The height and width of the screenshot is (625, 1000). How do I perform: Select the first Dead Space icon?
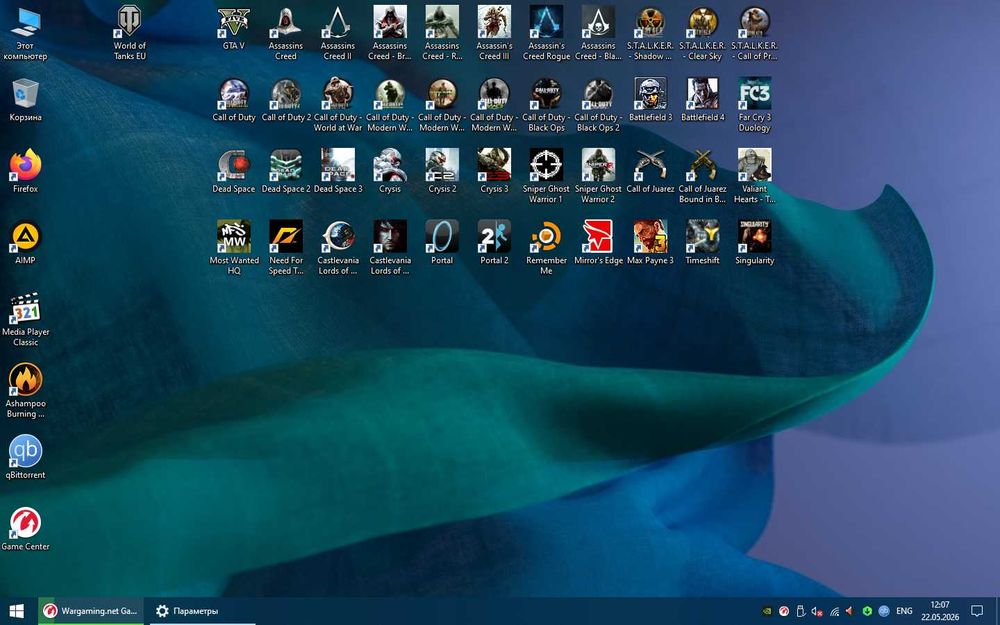233,172
